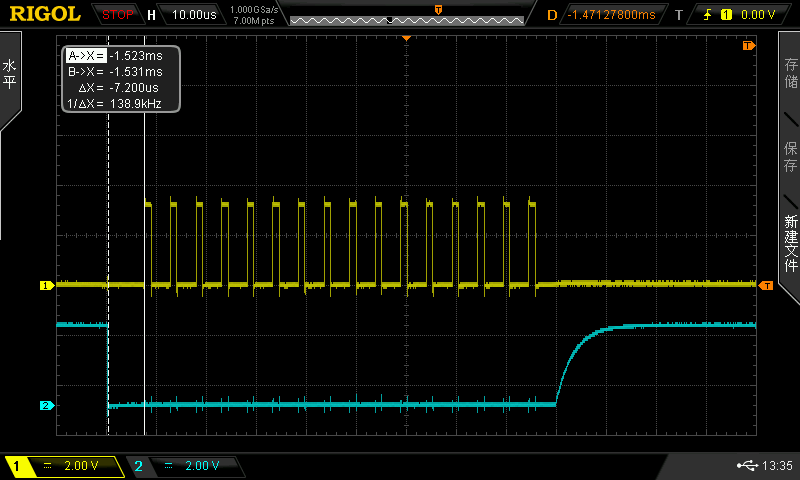
Task: Select the D delay value -1.47127800ms
Action: pyautogui.click(x=611, y=15)
